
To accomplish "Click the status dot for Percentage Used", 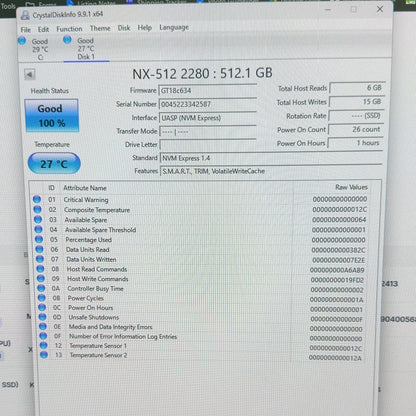I will pyautogui.click(x=39, y=239).
